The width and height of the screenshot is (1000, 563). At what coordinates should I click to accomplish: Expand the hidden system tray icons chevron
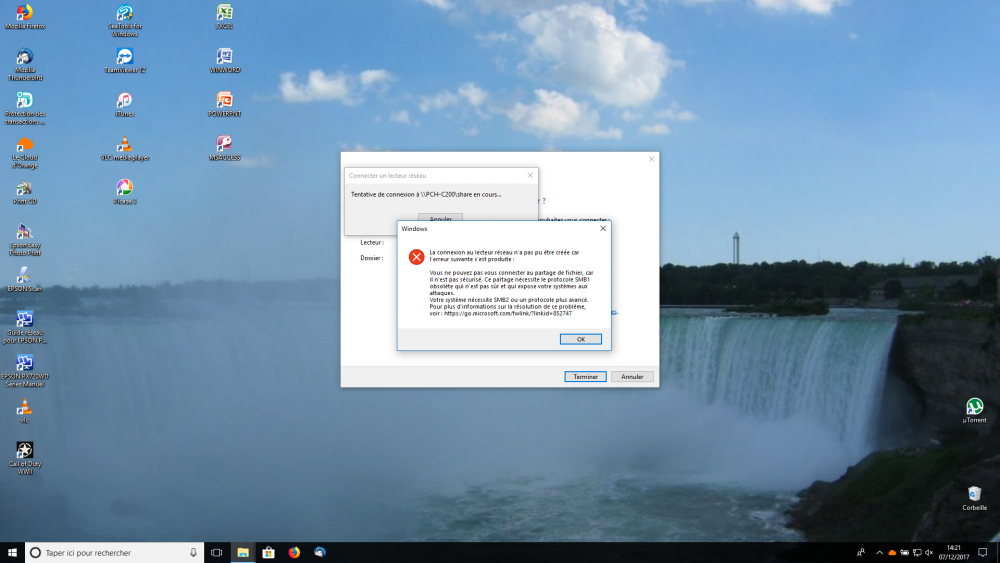[x=879, y=553]
